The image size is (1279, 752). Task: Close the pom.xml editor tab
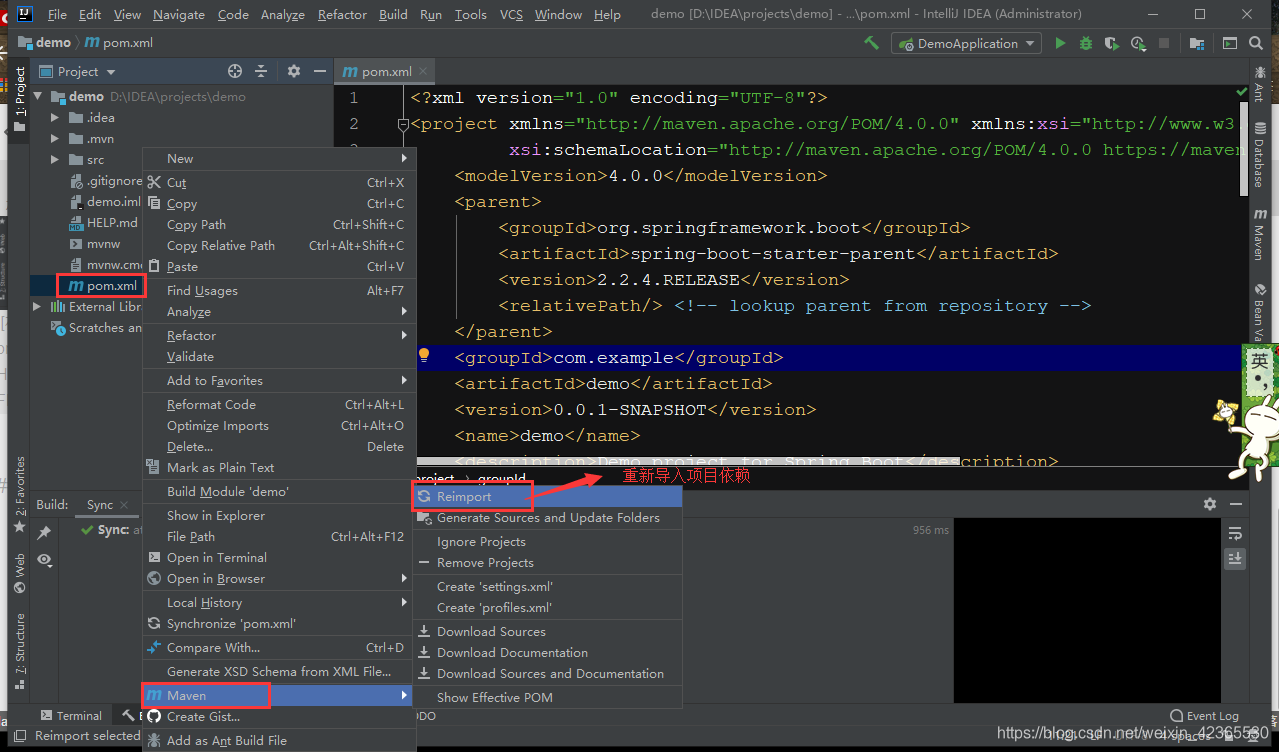click(x=423, y=71)
